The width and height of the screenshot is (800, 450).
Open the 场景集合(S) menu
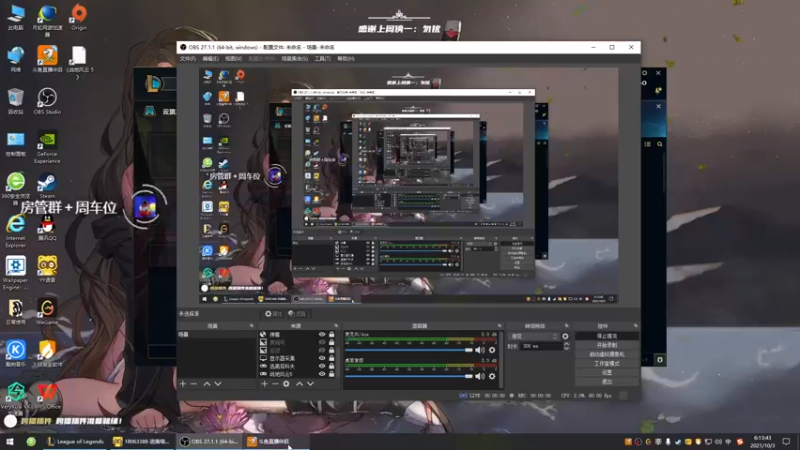294,59
